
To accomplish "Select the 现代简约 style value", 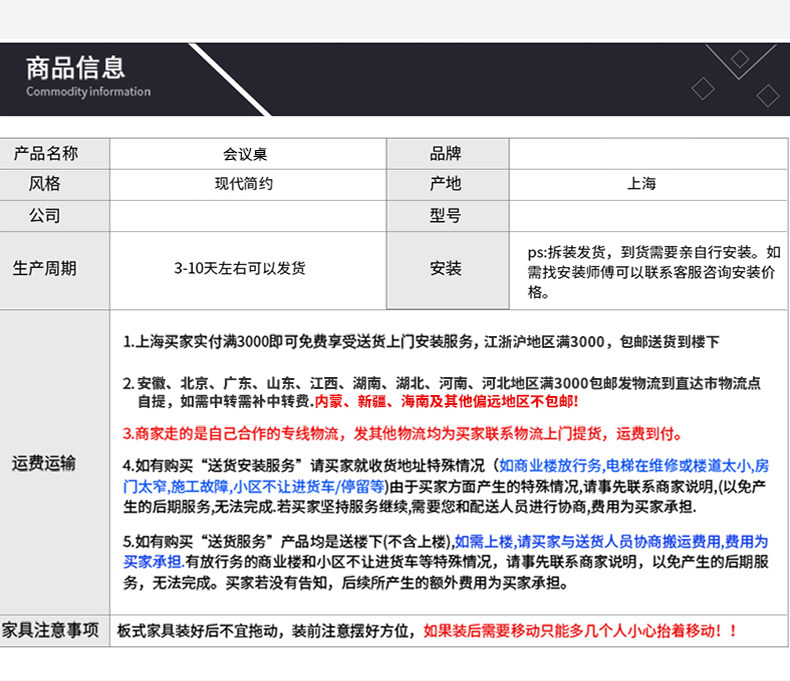I will (x=244, y=184).
